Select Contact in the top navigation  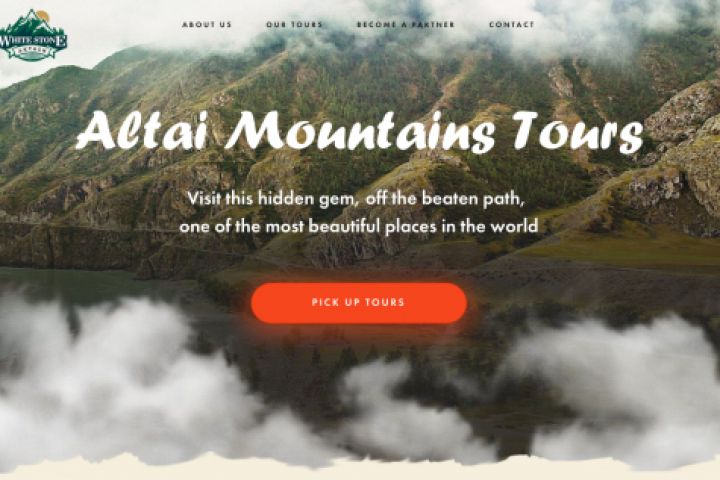click(512, 24)
